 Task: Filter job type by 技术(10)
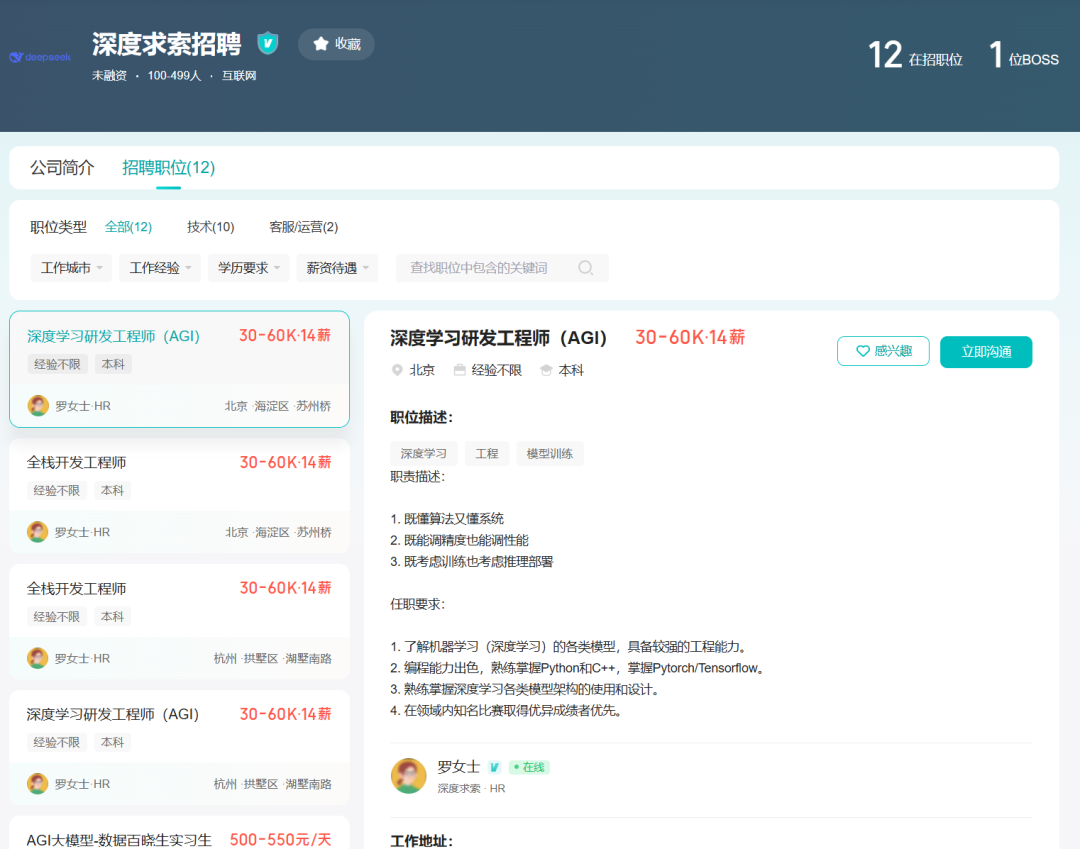211,227
